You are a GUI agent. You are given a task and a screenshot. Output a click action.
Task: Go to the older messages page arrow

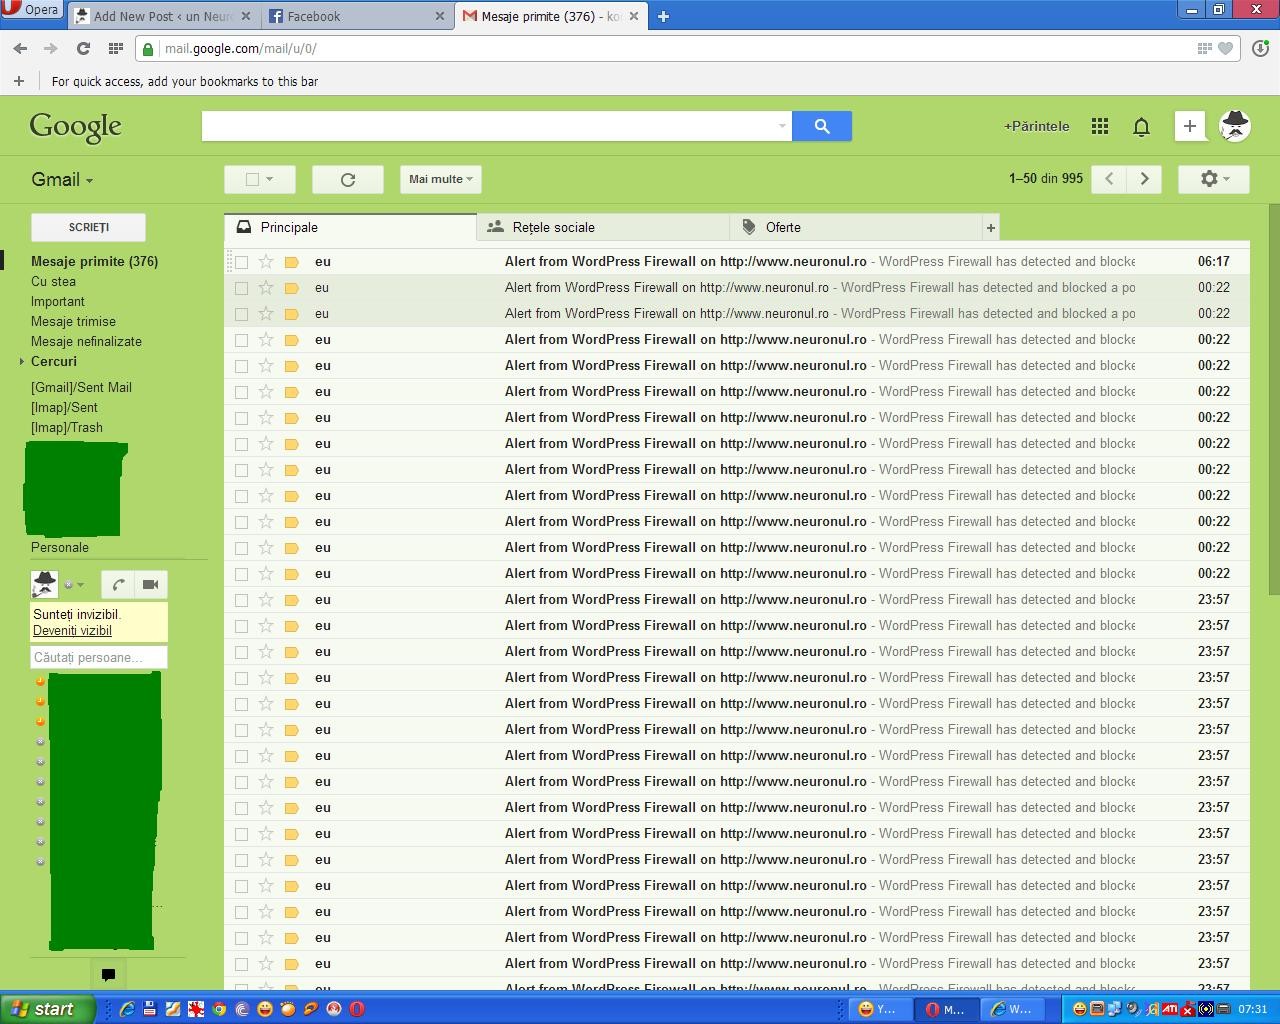pyautogui.click(x=1145, y=179)
